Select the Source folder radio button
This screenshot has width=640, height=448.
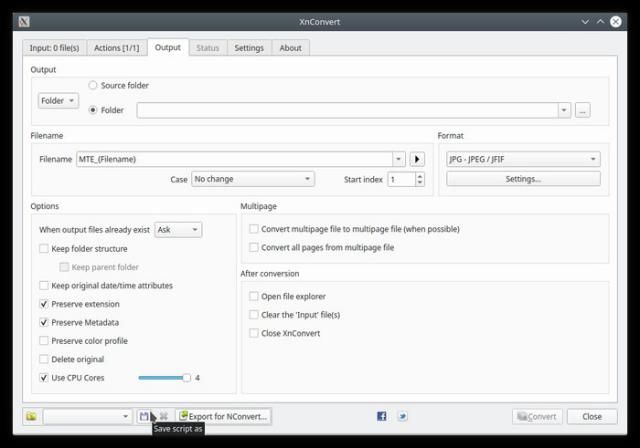tap(94, 86)
